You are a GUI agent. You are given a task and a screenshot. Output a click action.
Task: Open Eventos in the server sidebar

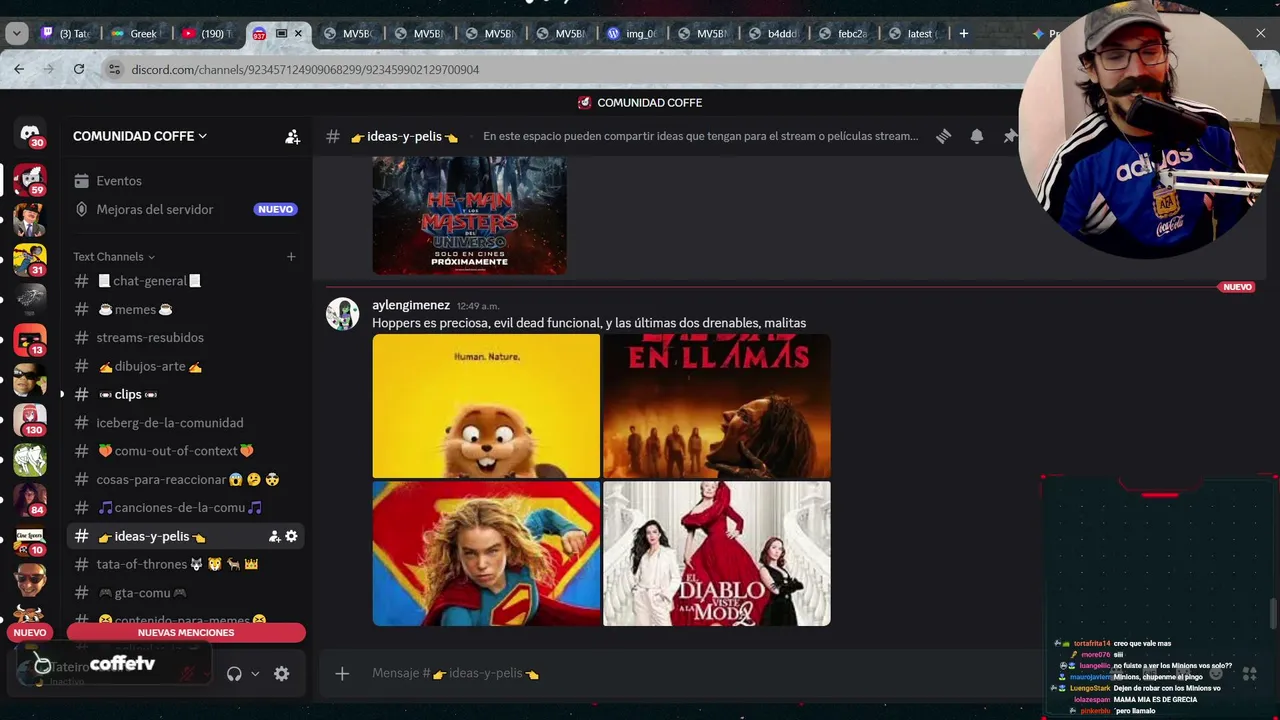coord(186,181)
